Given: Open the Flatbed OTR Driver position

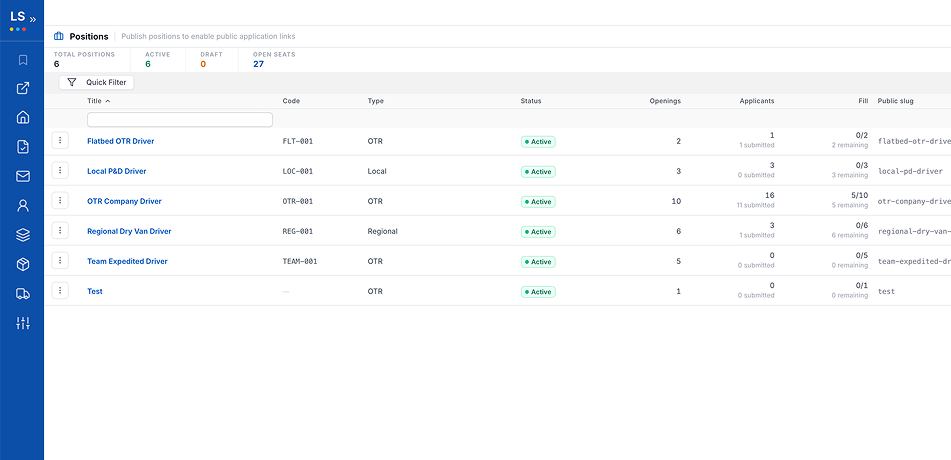Looking at the screenshot, I should [121, 141].
